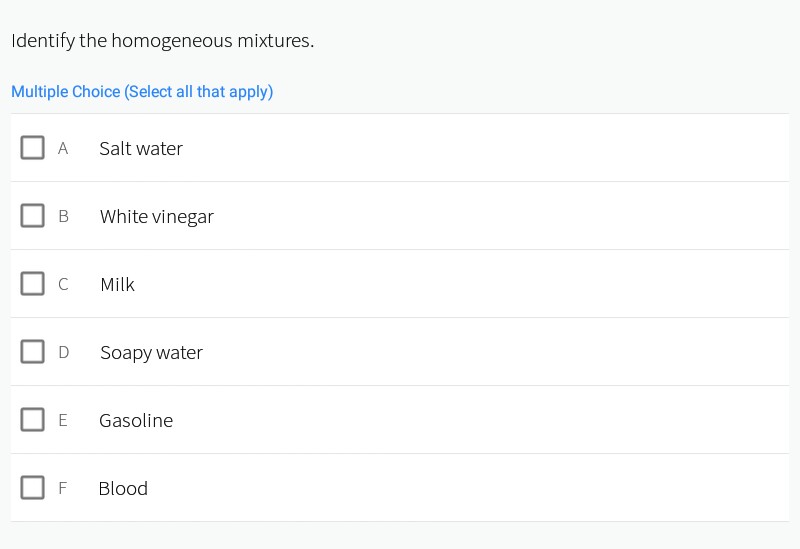Choose the option letter E label

(x=63, y=421)
